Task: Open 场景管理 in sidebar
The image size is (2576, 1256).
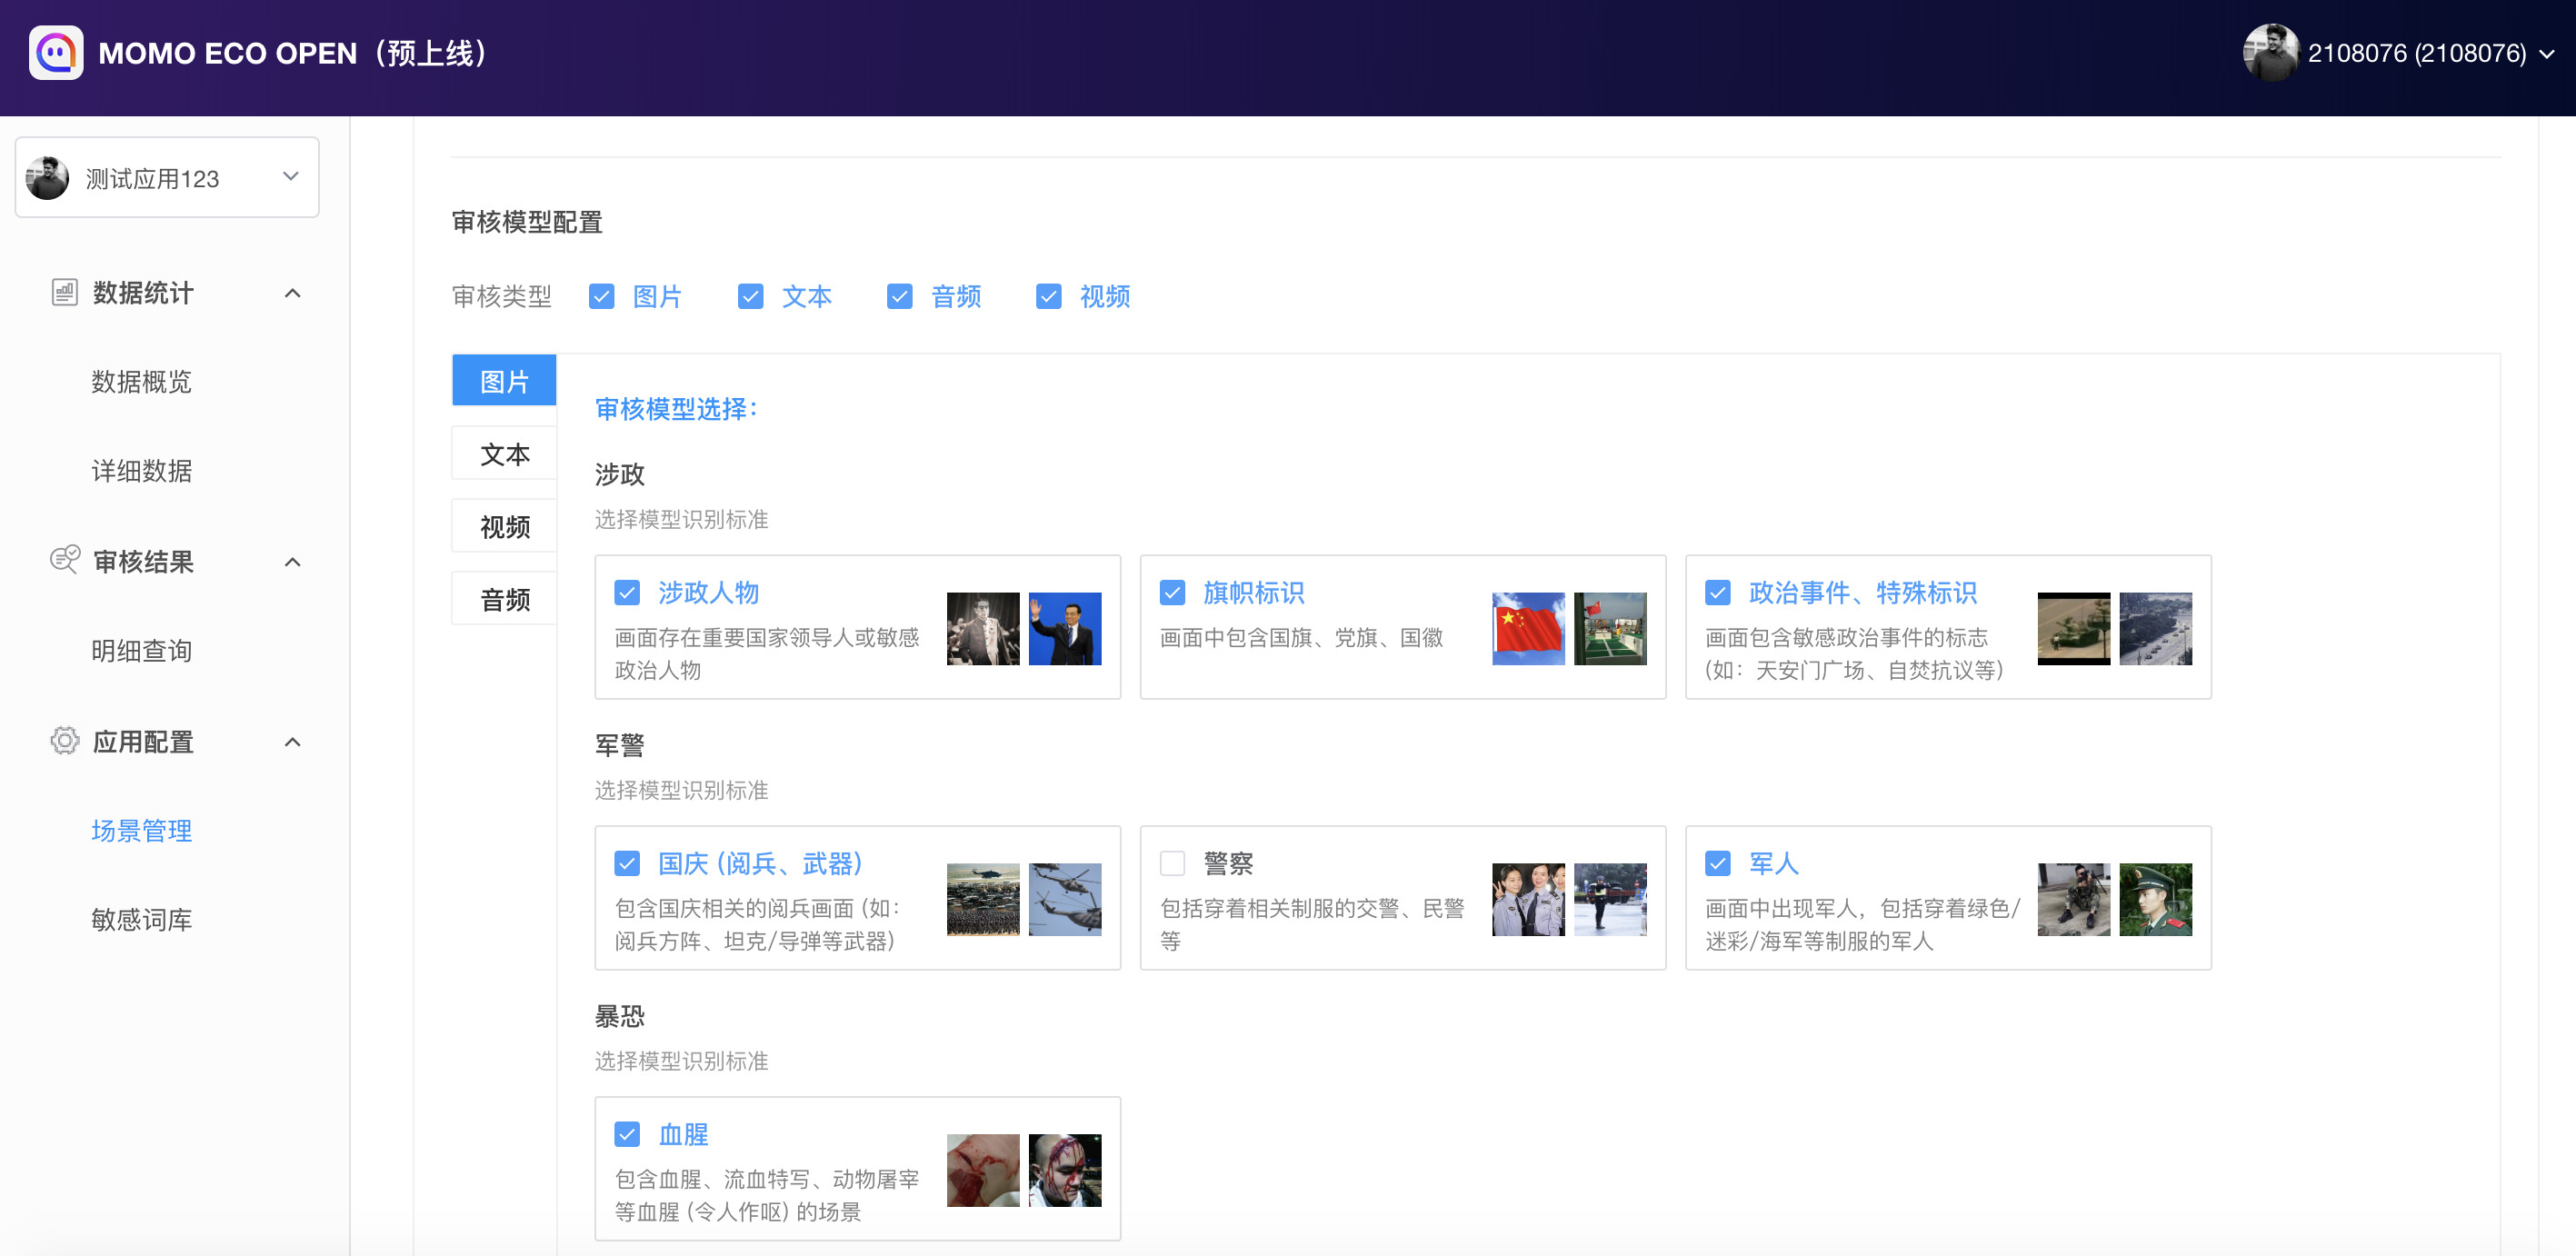Action: pyautogui.click(x=141, y=831)
